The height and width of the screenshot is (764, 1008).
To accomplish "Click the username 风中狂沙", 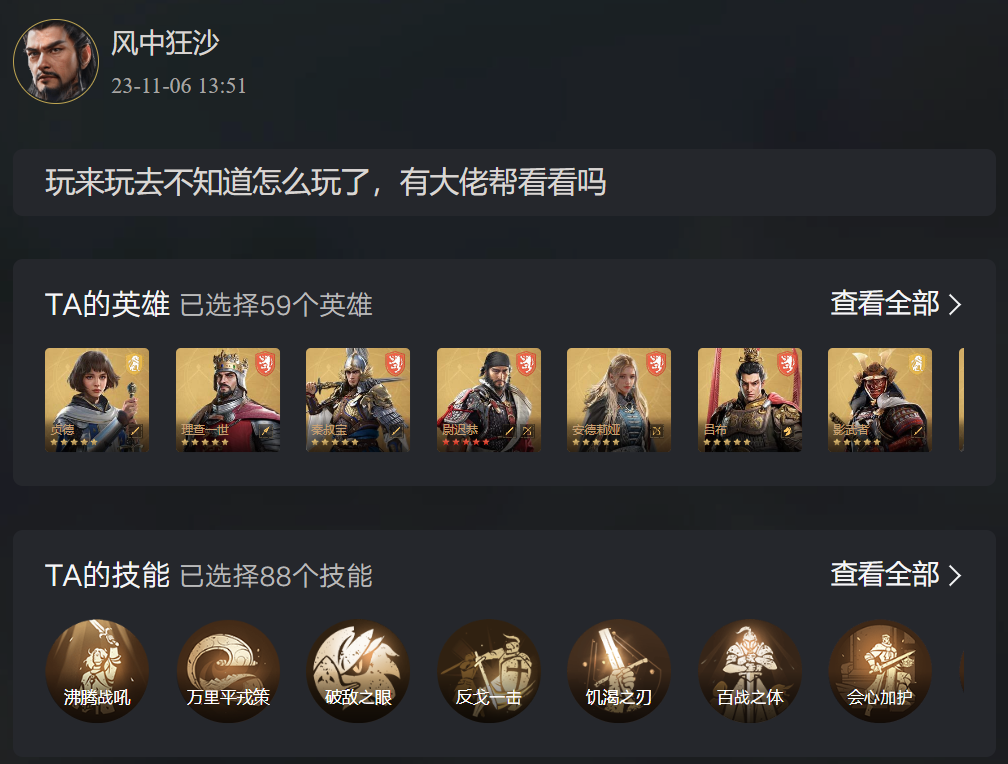I will (x=165, y=43).
